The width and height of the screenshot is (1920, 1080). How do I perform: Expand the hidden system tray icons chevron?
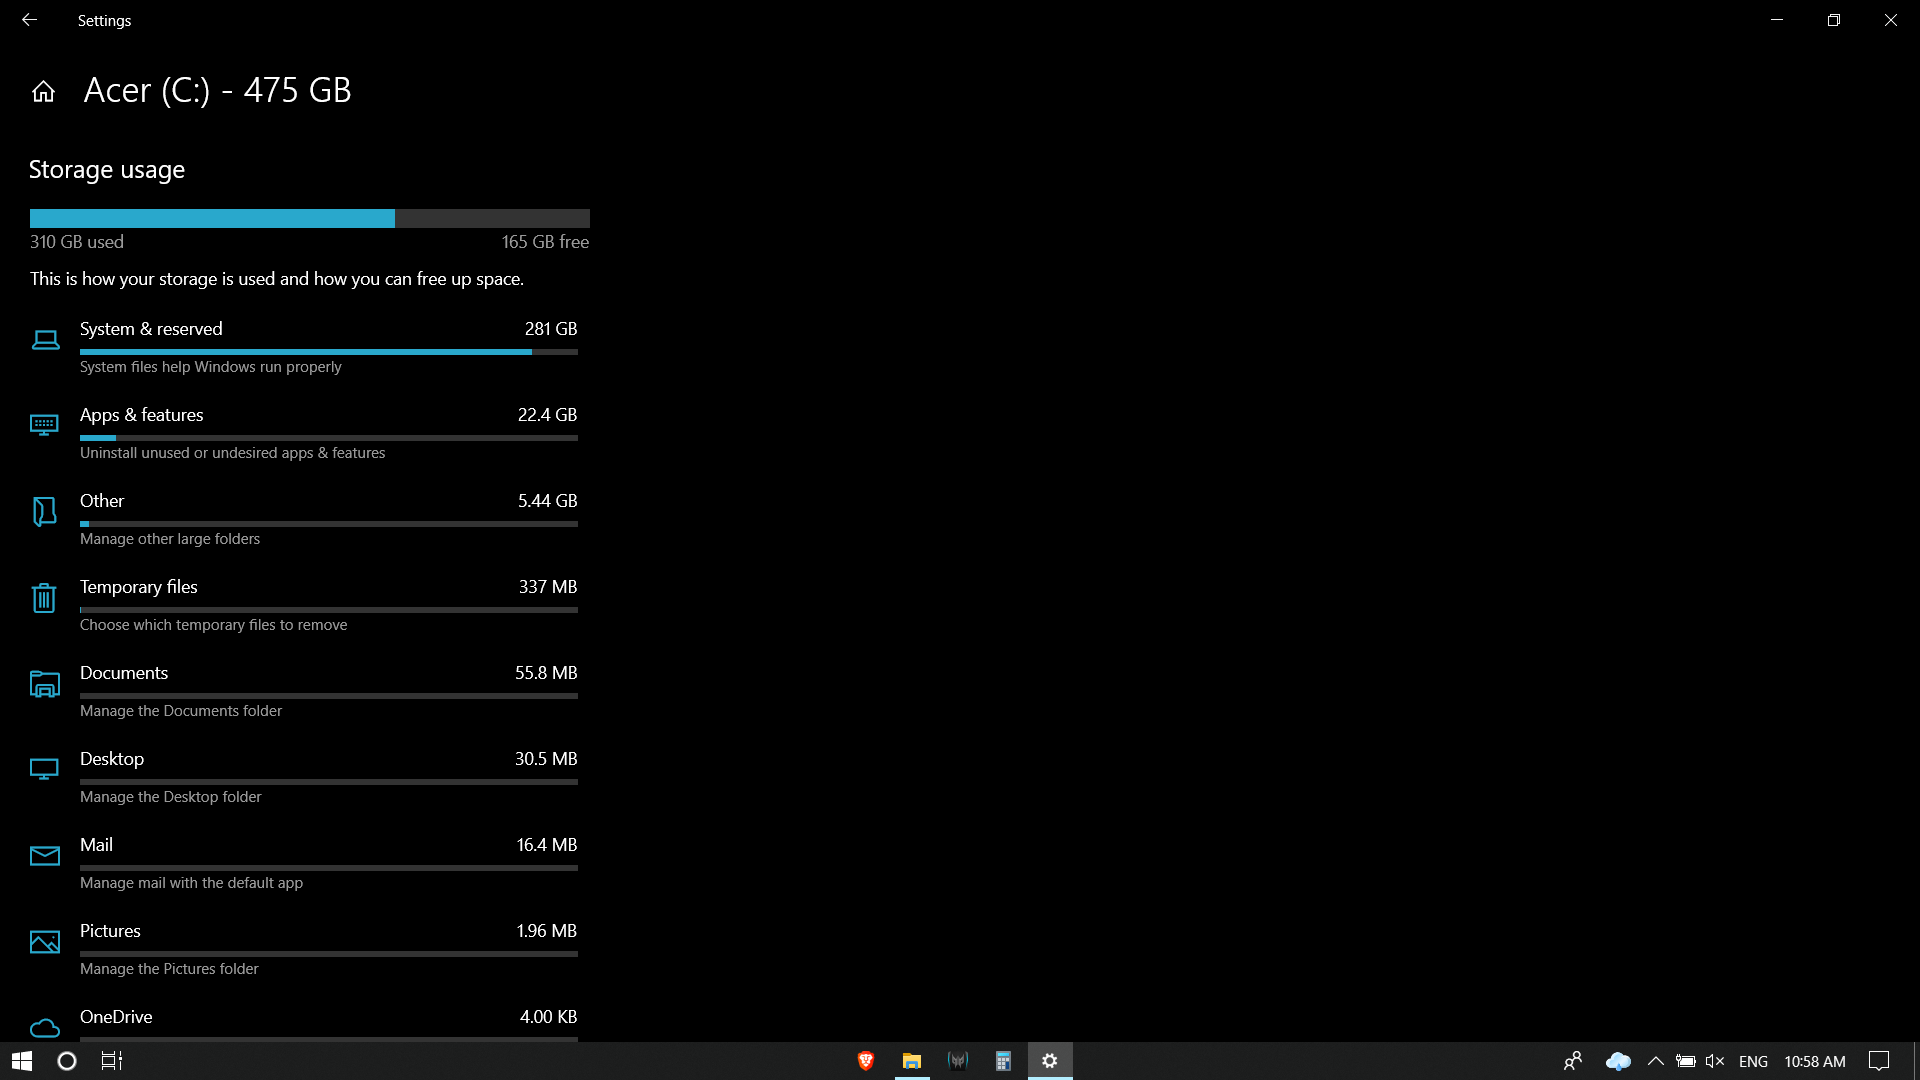coord(1655,1061)
